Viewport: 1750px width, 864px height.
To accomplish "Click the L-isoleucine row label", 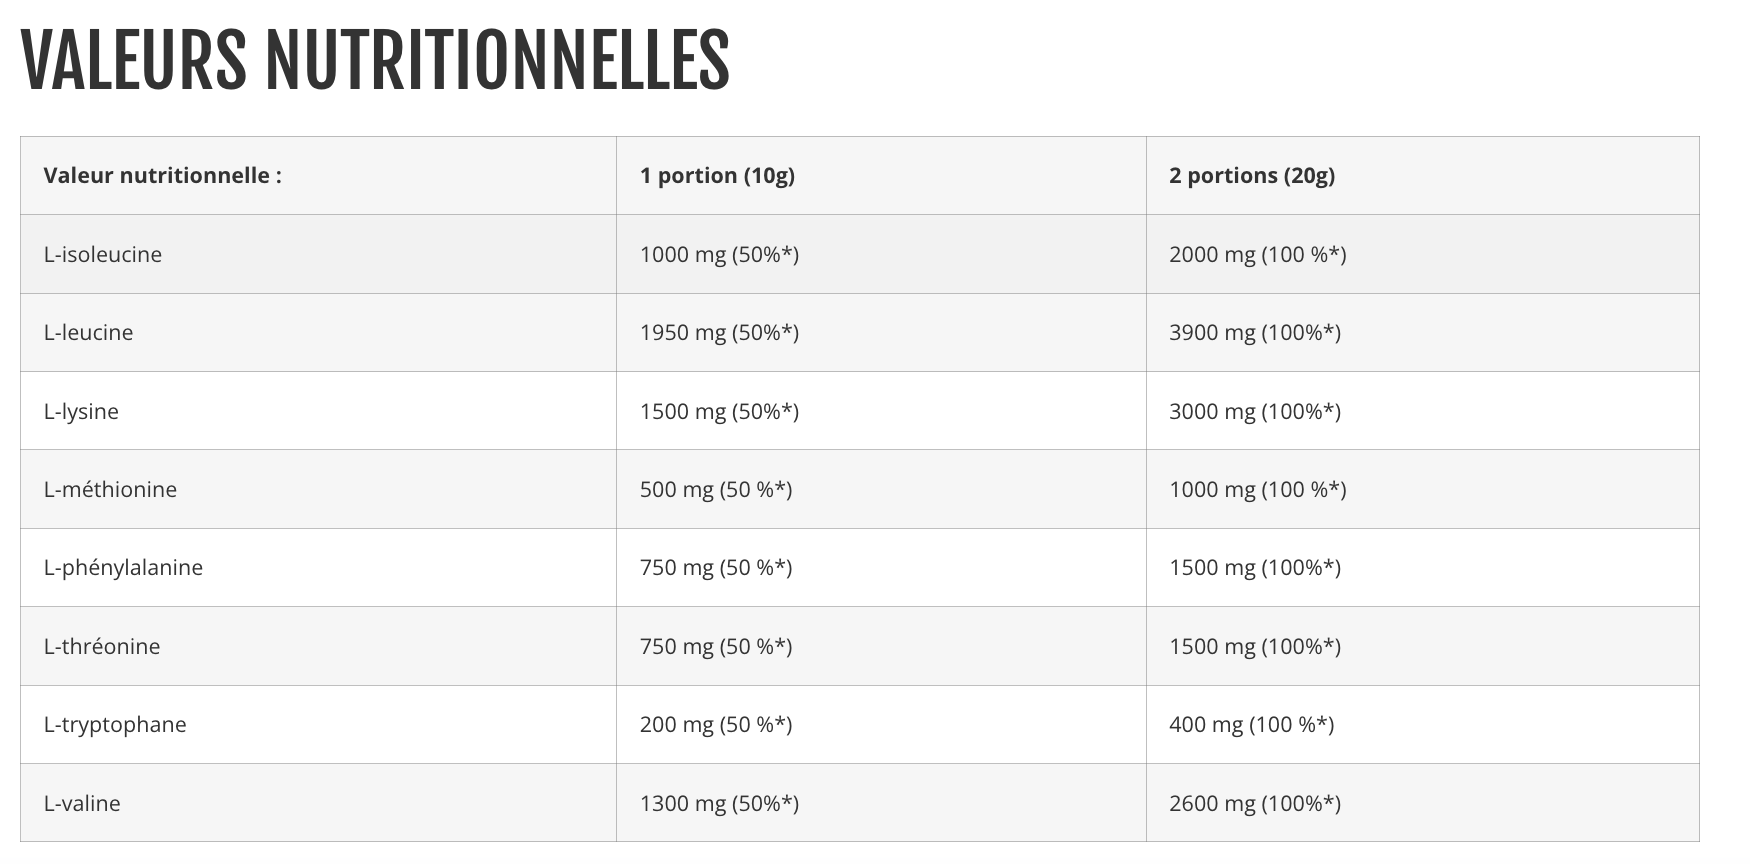I will click(x=103, y=254).
